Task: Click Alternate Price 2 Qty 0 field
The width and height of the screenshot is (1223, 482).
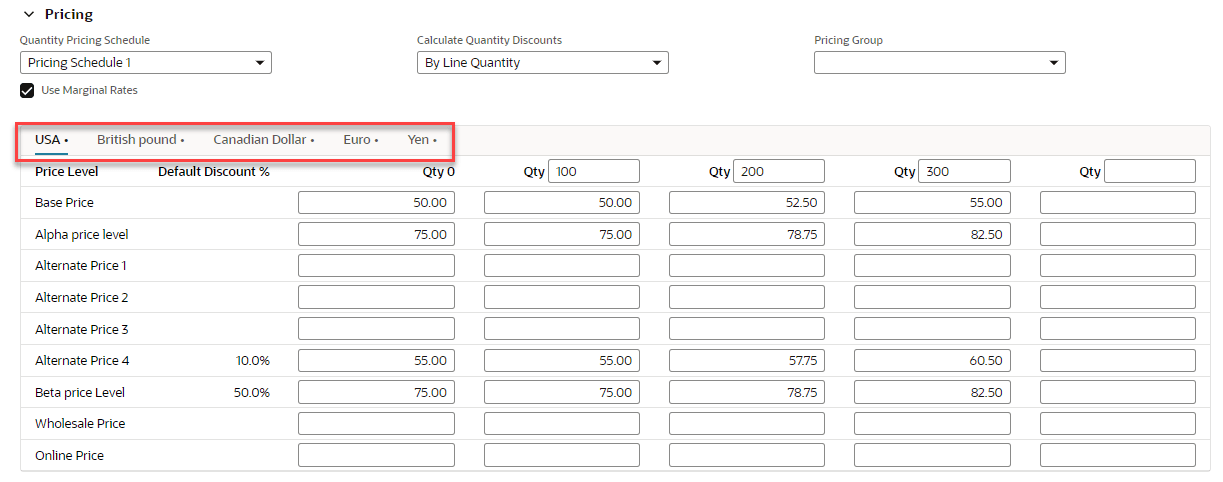Action: click(376, 298)
